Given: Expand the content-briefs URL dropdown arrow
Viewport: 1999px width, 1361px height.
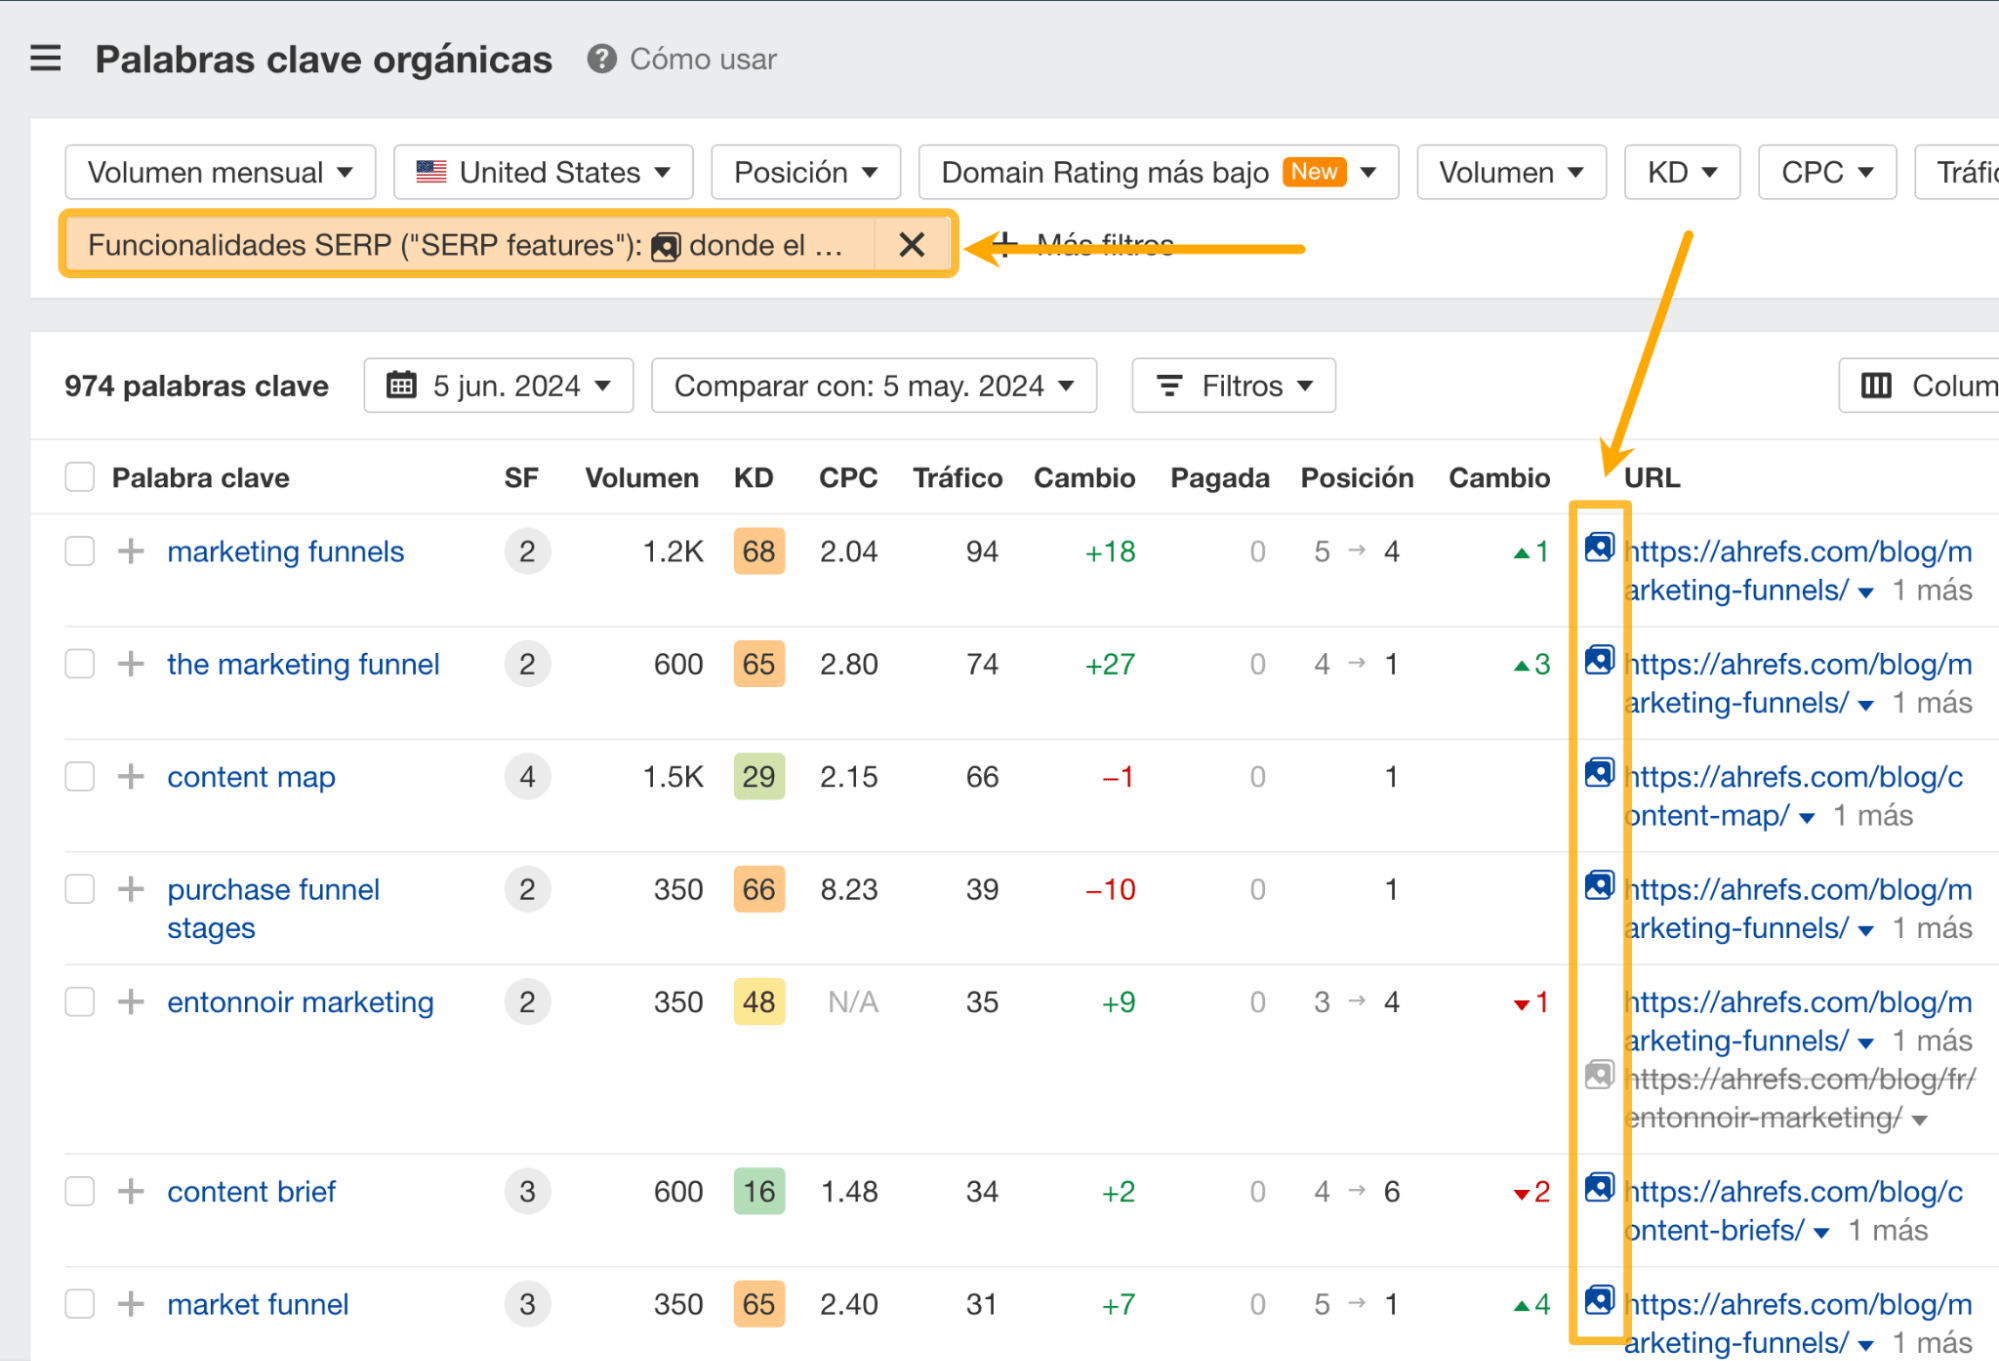Looking at the screenshot, I should [1821, 1233].
